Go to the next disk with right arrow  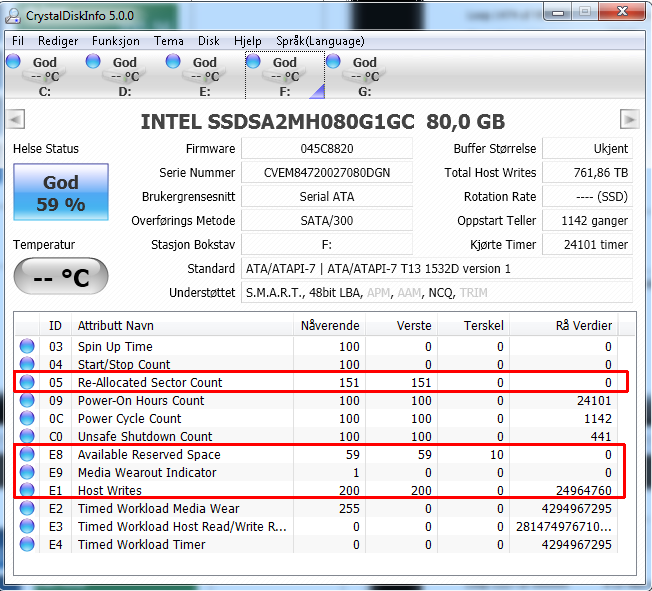click(630, 119)
